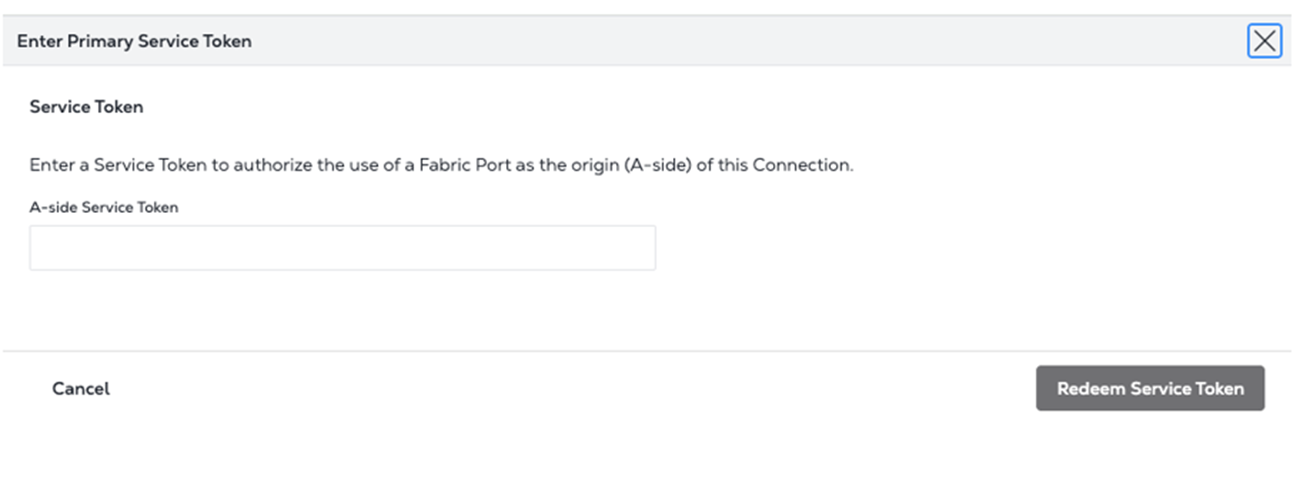Click the "Enter Primary Service Token" title

click(134, 41)
